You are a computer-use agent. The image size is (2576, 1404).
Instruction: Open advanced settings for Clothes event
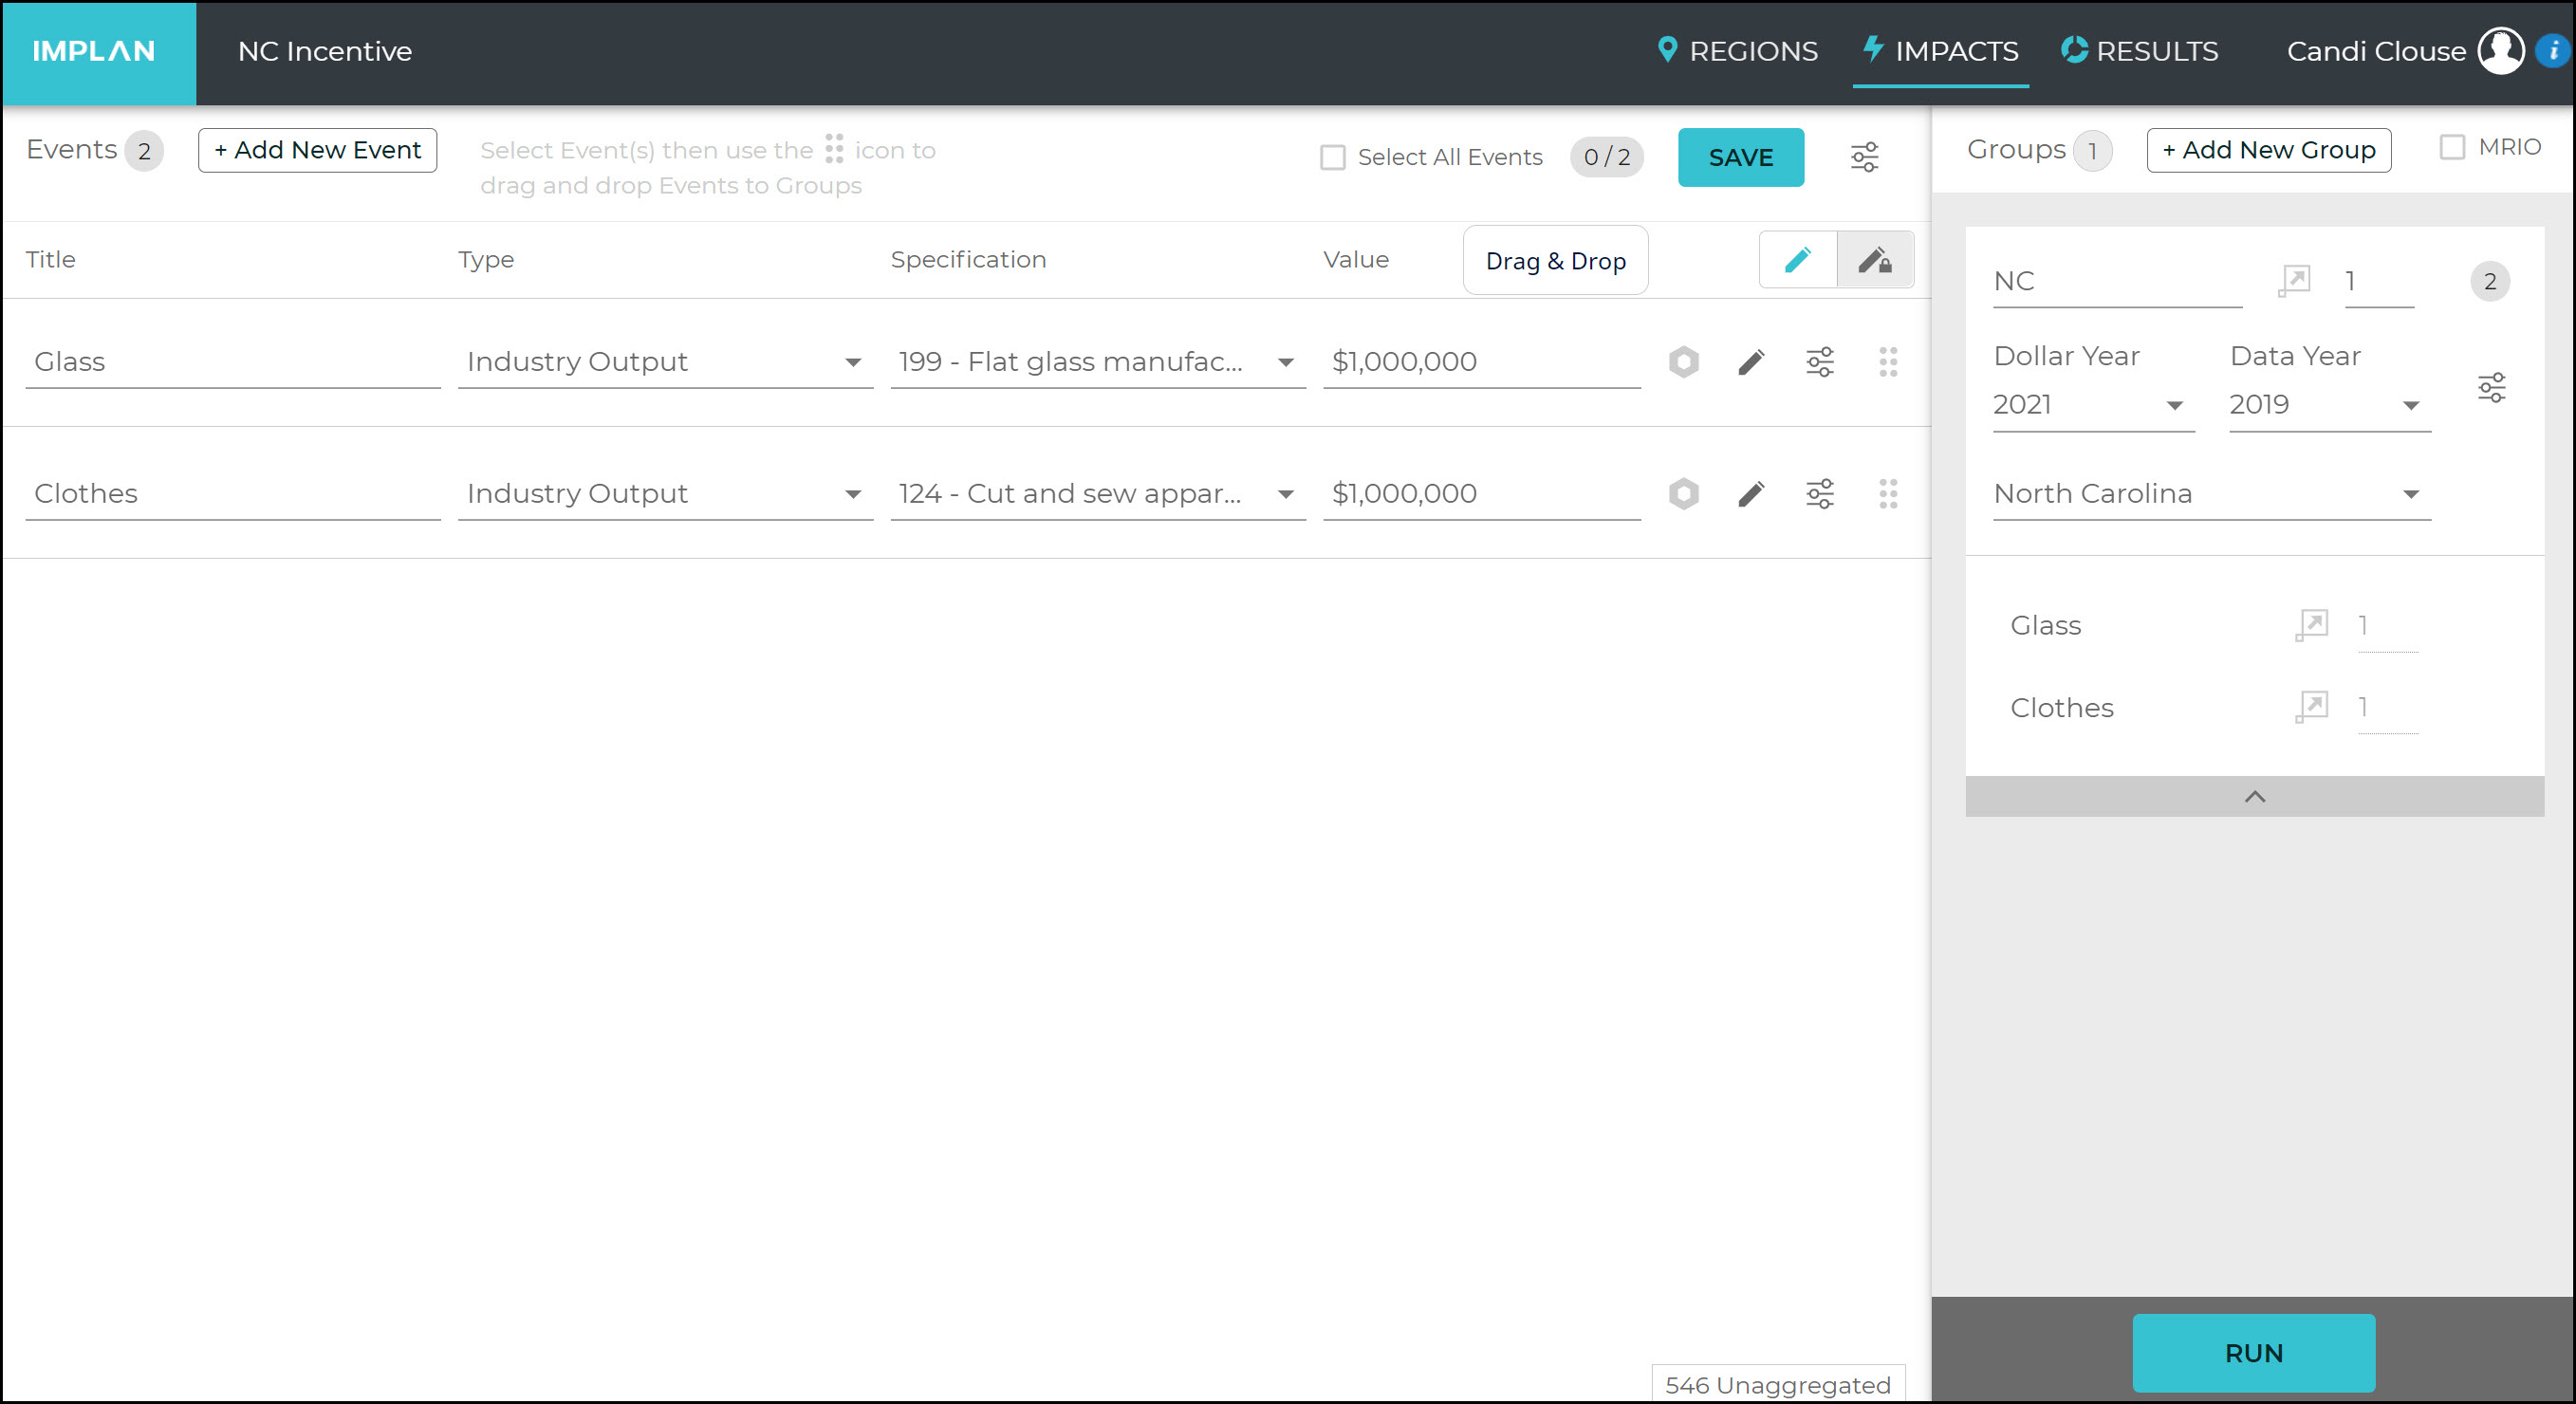(x=1820, y=494)
